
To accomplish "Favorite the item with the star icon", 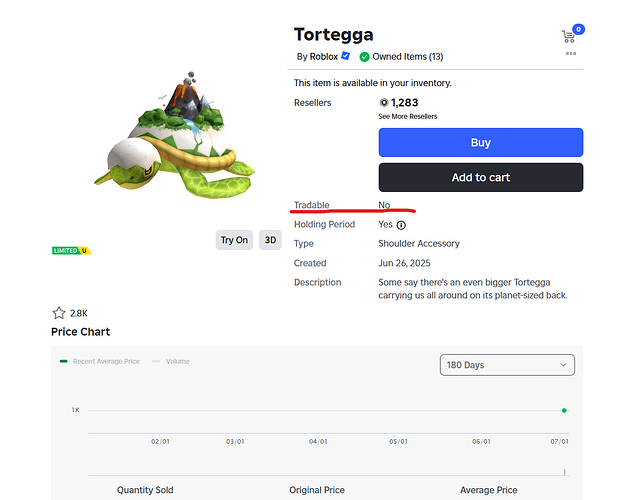I will [x=59, y=313].
